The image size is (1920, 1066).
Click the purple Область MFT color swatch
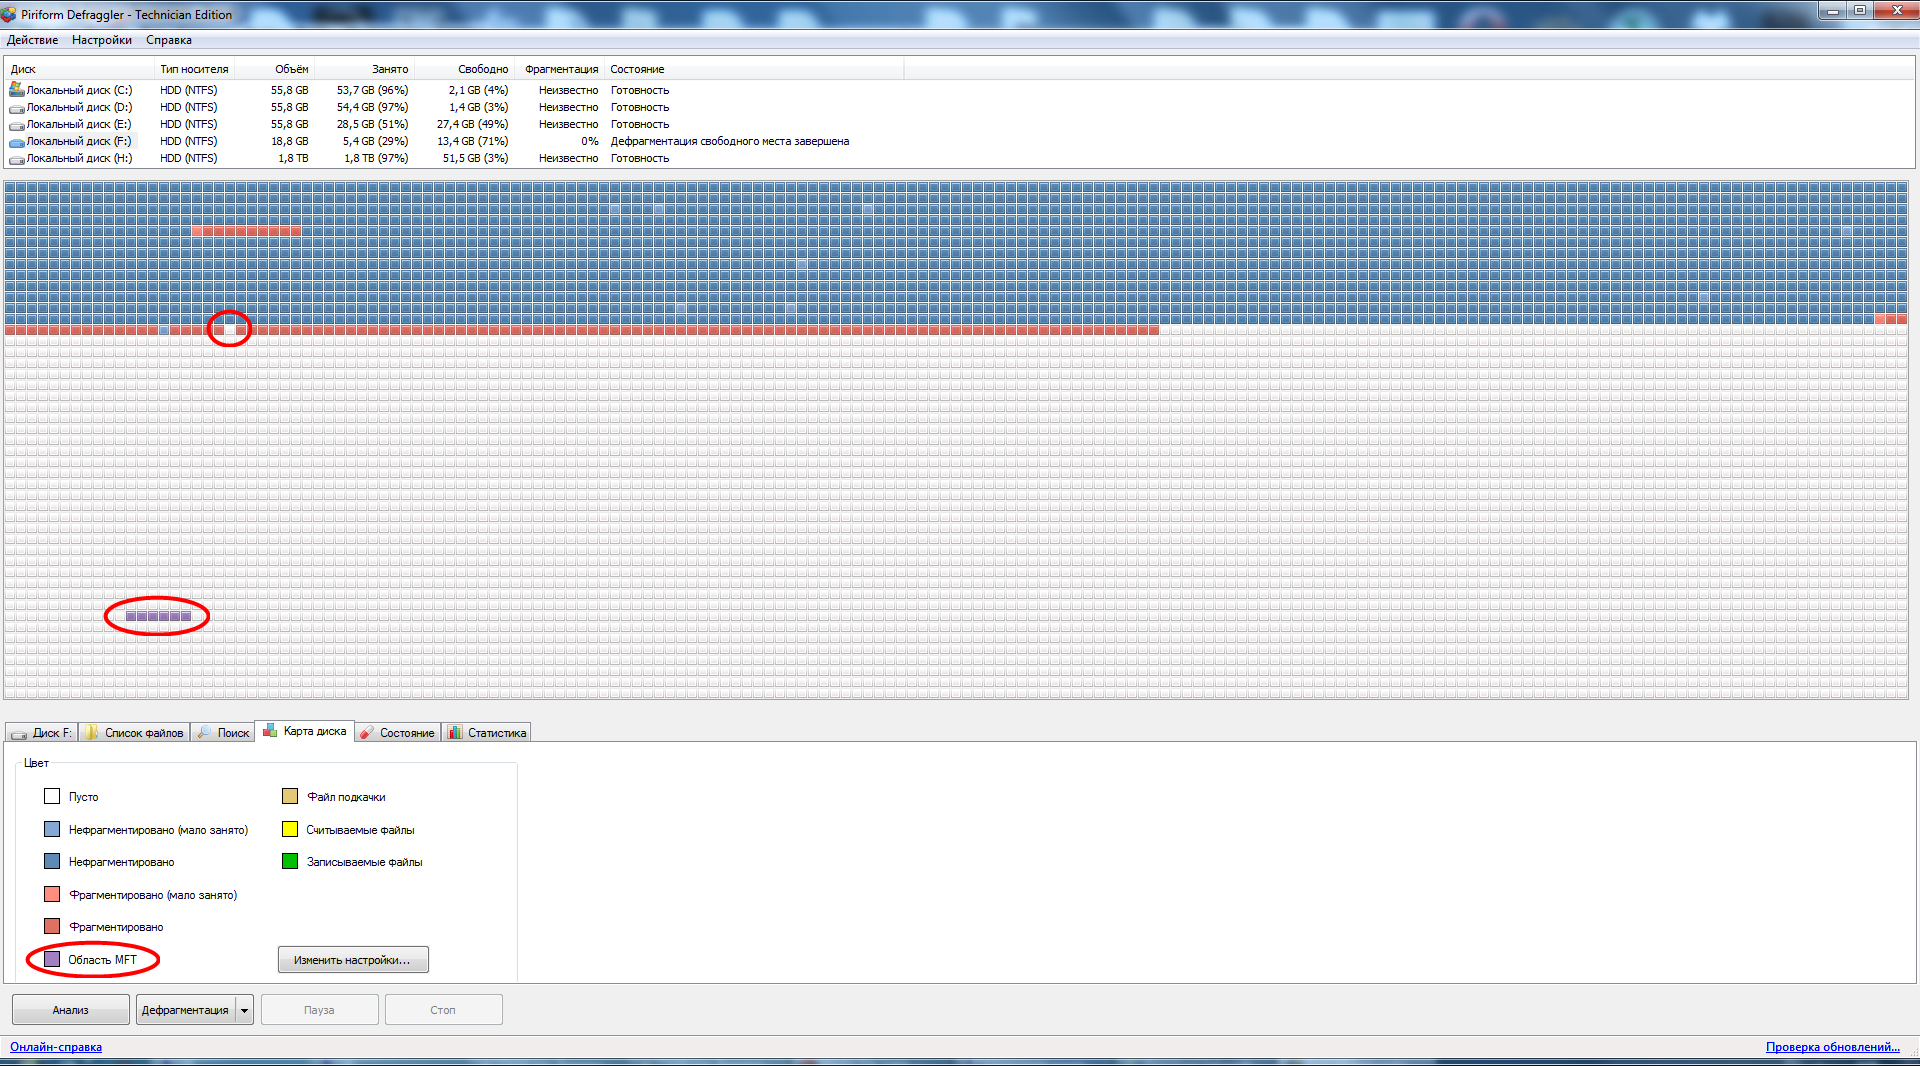52,959
